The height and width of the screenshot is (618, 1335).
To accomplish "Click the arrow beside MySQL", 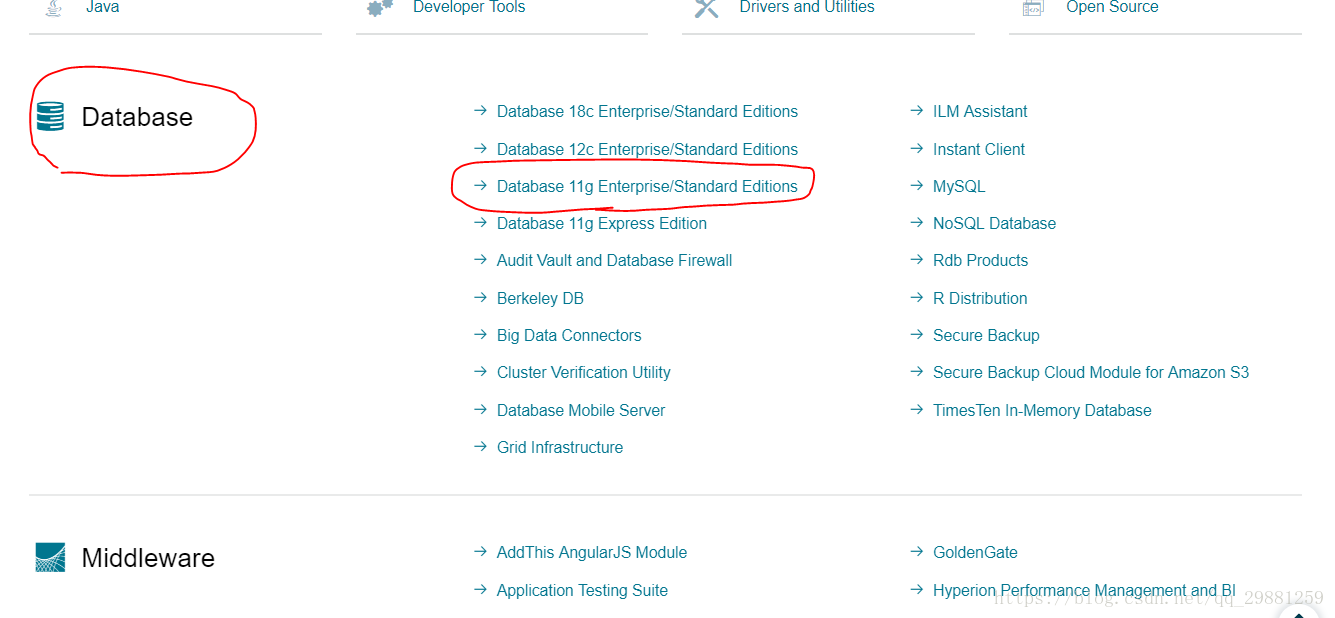I will coord(917,185).
